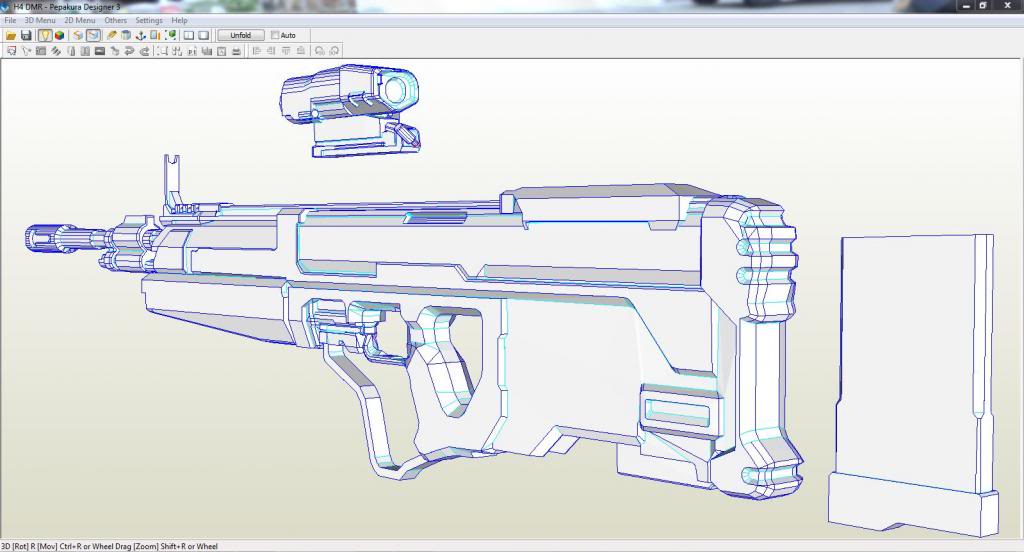The height and width of the screenshot is (552, 1024).
Task: Click the align-bottom icon
Action: point(300,51)
